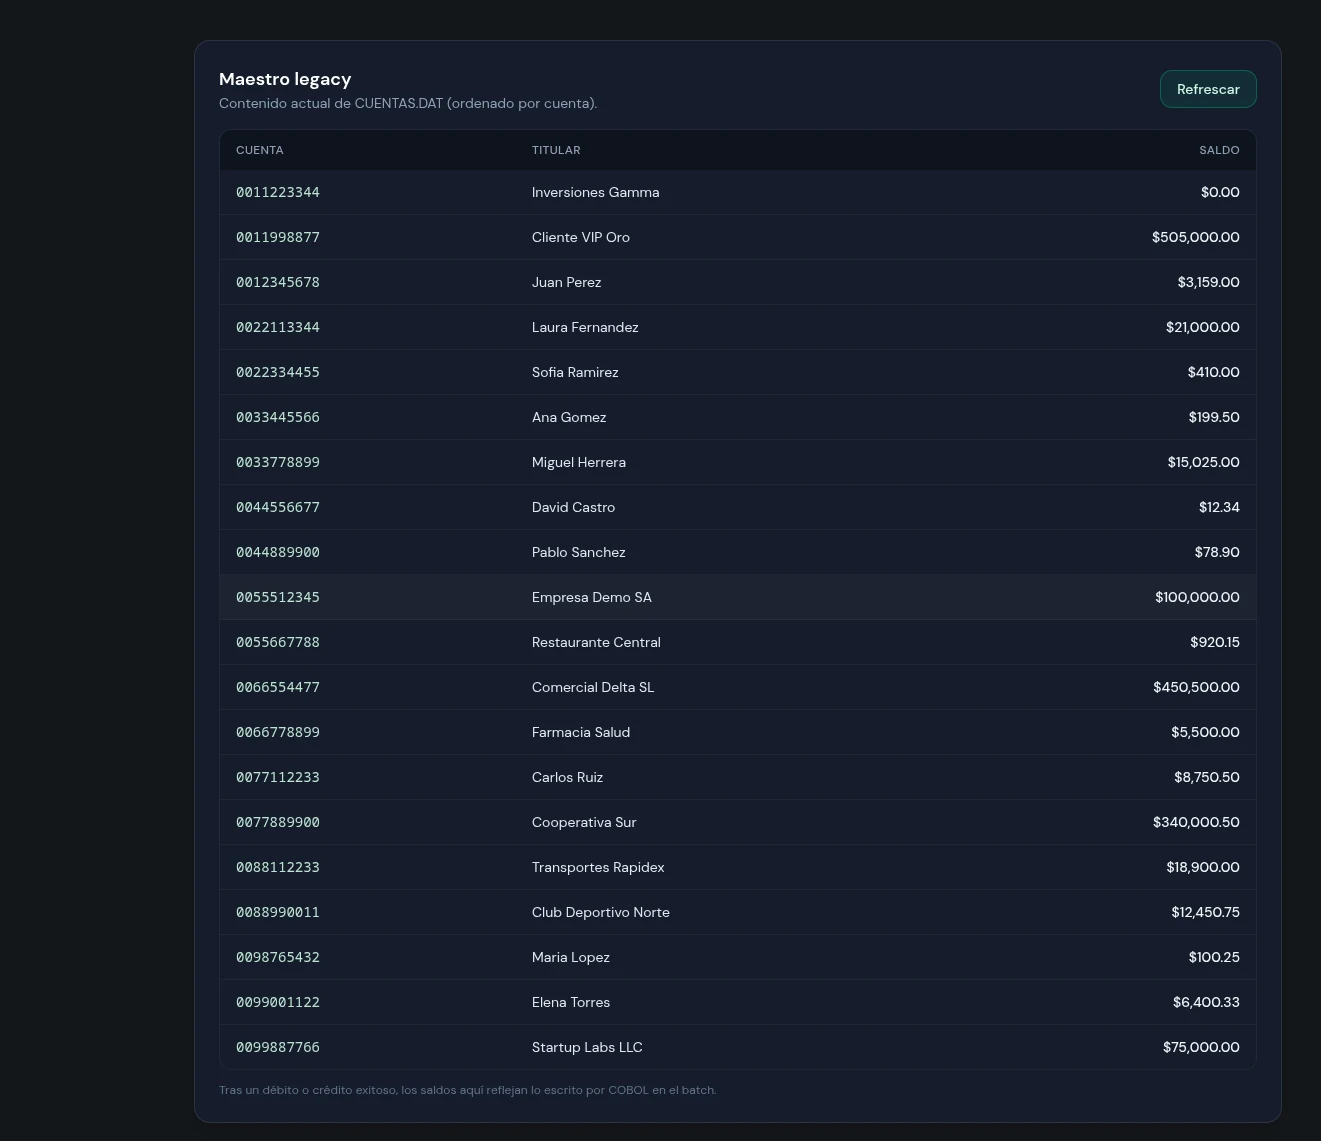This screenshot has height=1141, width=1321.
Task: Click titular Farmacia Salud
Action: 581,732
